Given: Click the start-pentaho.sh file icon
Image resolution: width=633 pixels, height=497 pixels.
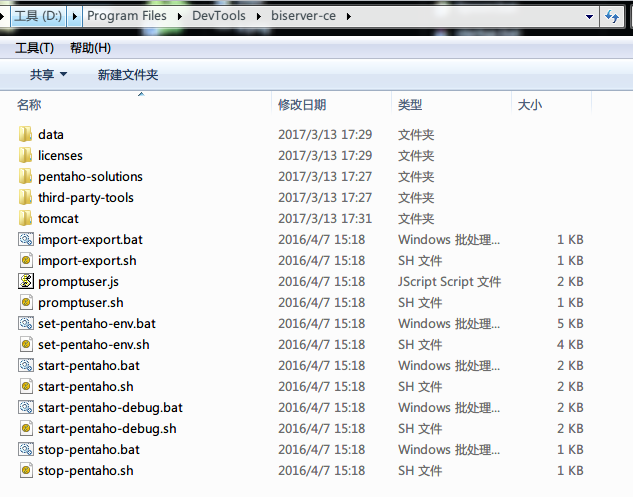Looking at the screenshot, I should [x=26, y=386].
